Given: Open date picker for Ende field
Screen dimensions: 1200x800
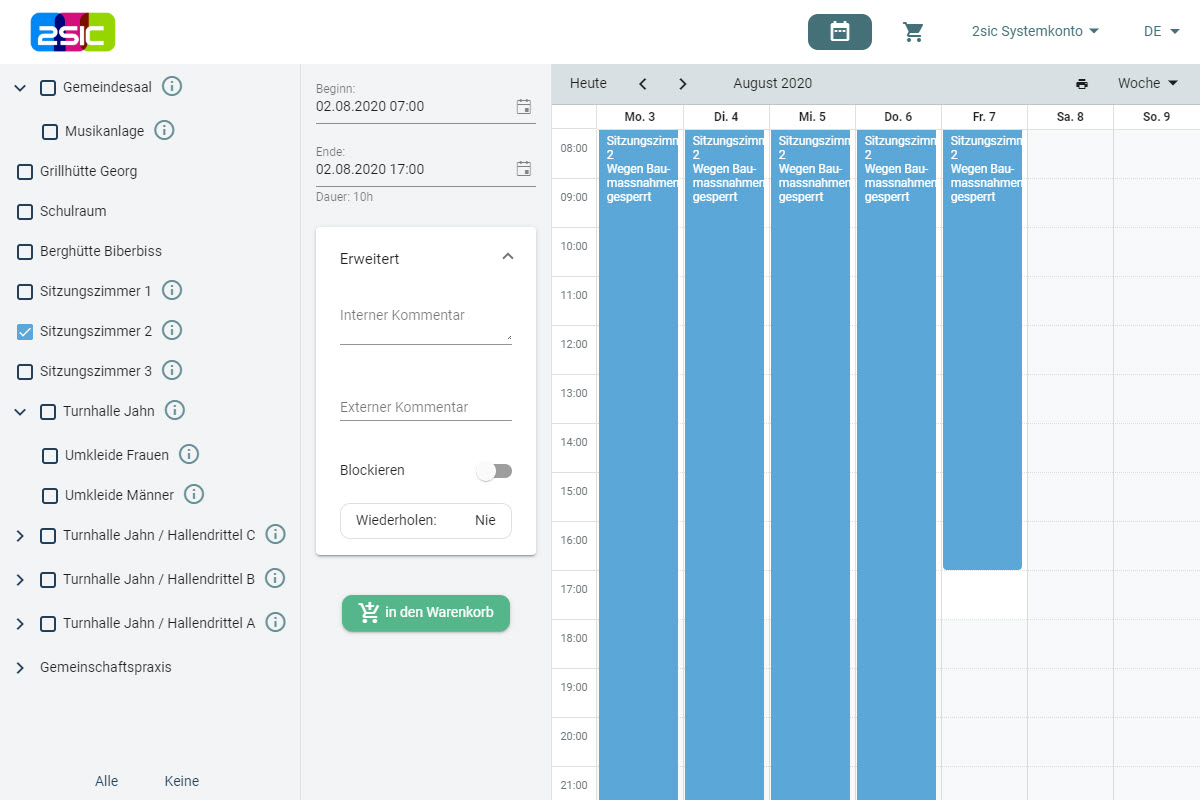Looking at the screenshot, I should (523, 169).
